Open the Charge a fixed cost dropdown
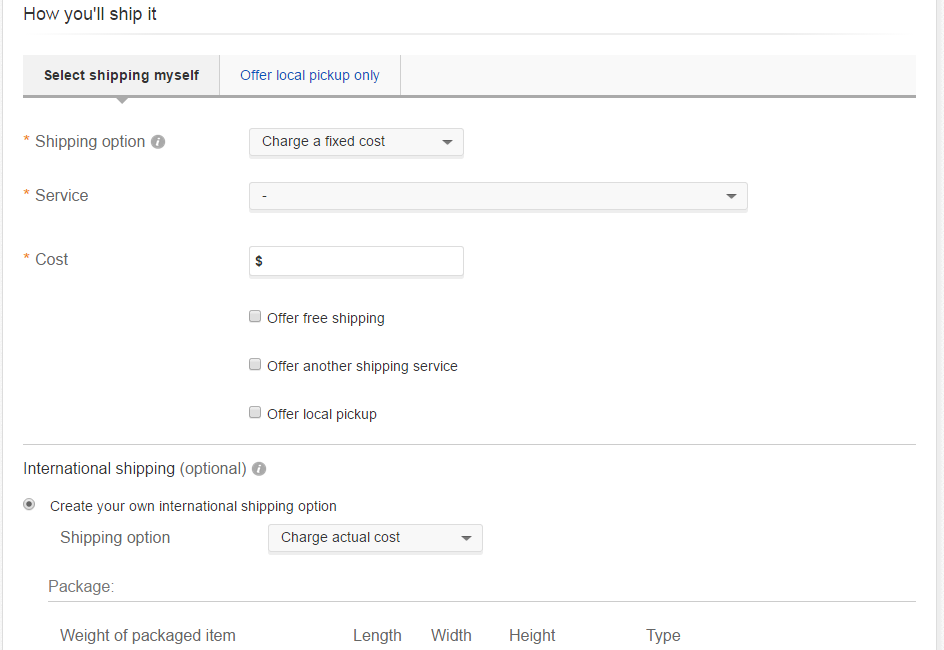The image size is (944, 650). pyautogui.click(x=355, y=142)
